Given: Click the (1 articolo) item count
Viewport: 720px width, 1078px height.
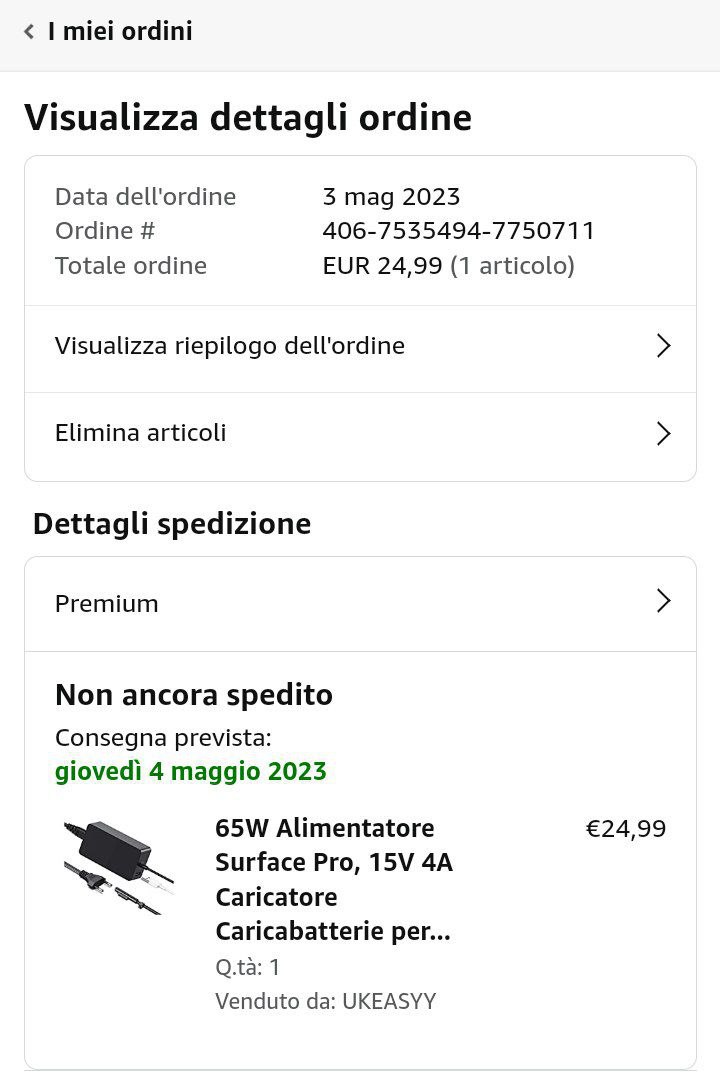Looking at the screenshot, I should coord(512,266).
